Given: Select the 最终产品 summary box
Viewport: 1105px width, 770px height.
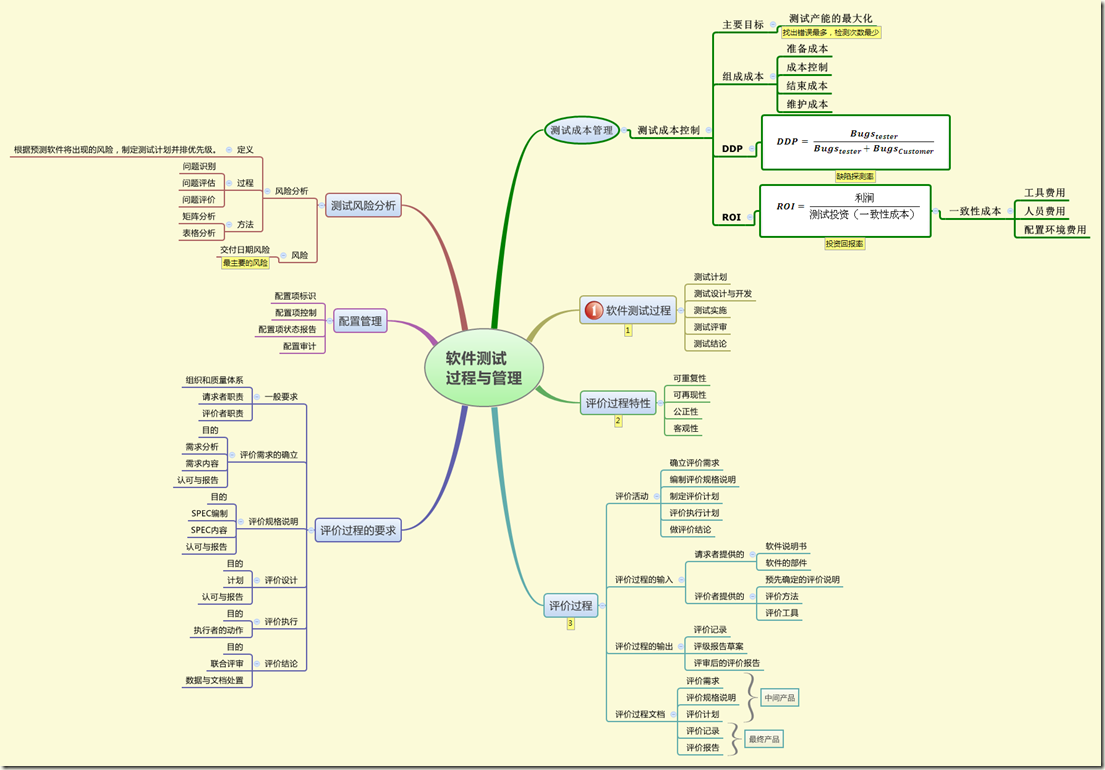Looking at the screenshot, I should 764,739.
